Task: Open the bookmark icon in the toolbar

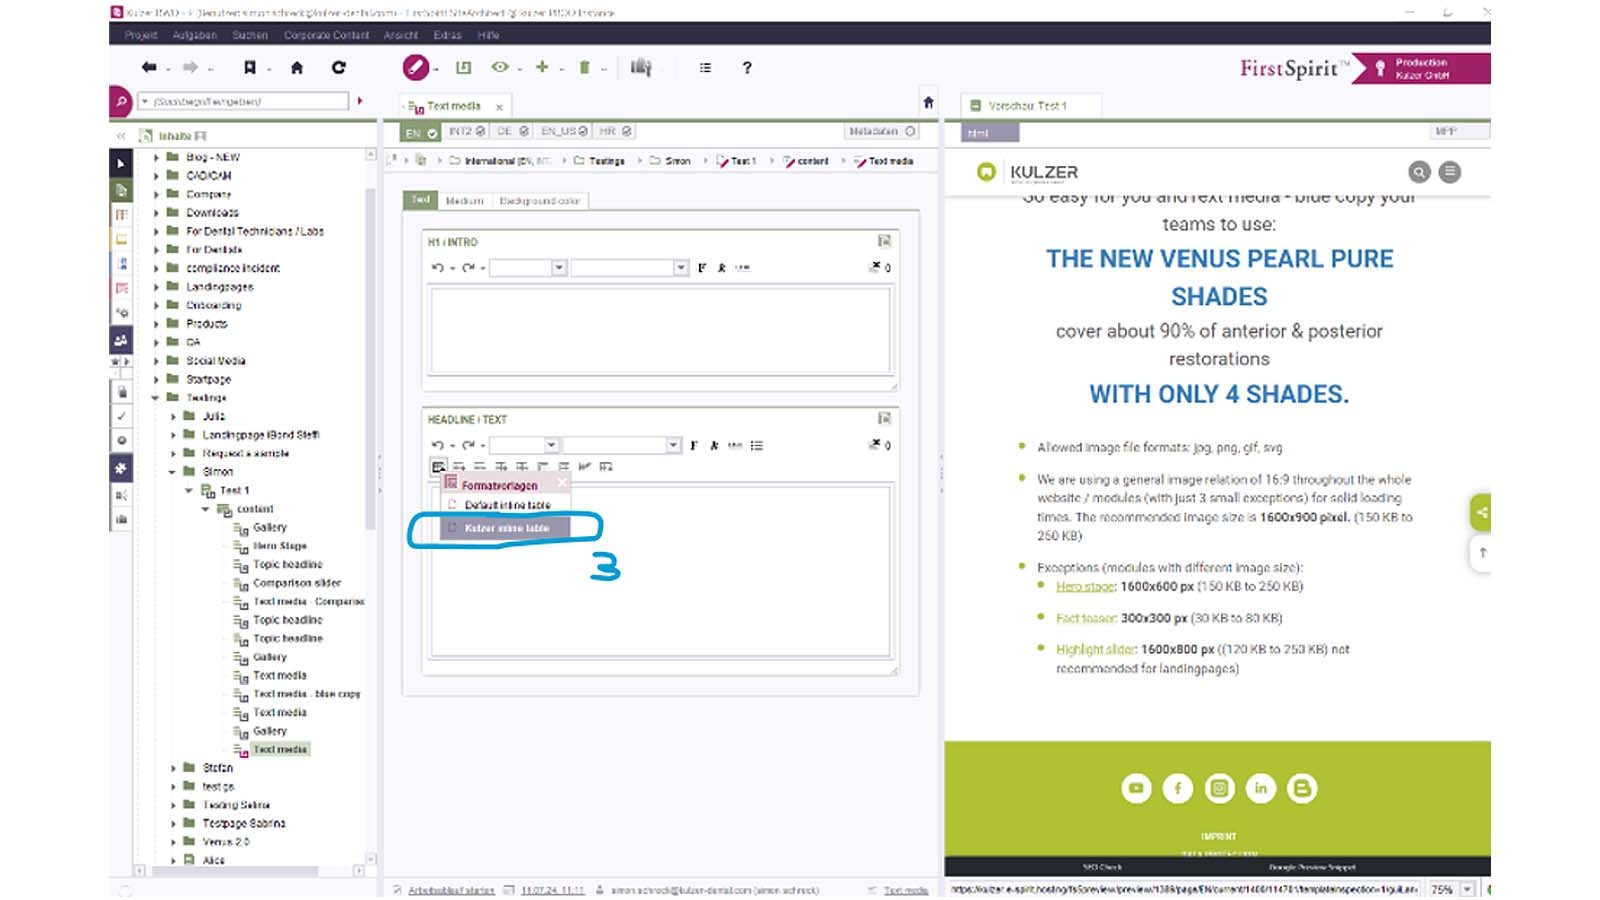Action: click(250, 67)
